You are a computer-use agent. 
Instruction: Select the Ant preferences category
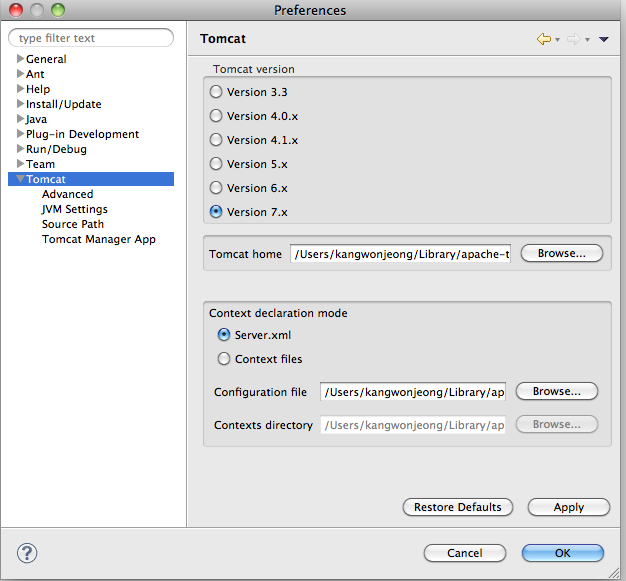pos(35,74)
